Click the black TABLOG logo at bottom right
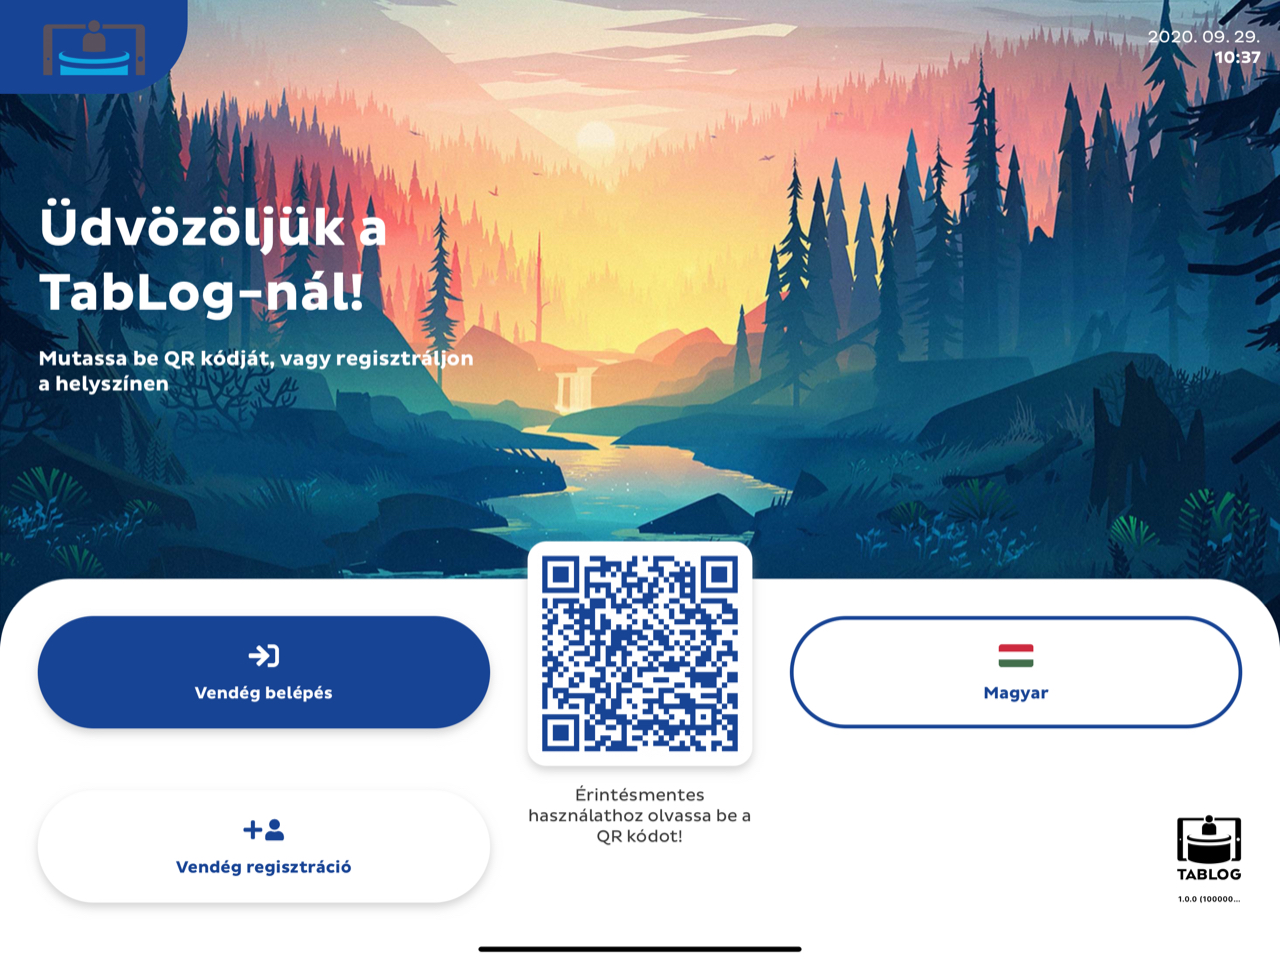Image resolution: width=1280 pixels, height=959 pixels. pyautogui.click(x=1209, y=848)
